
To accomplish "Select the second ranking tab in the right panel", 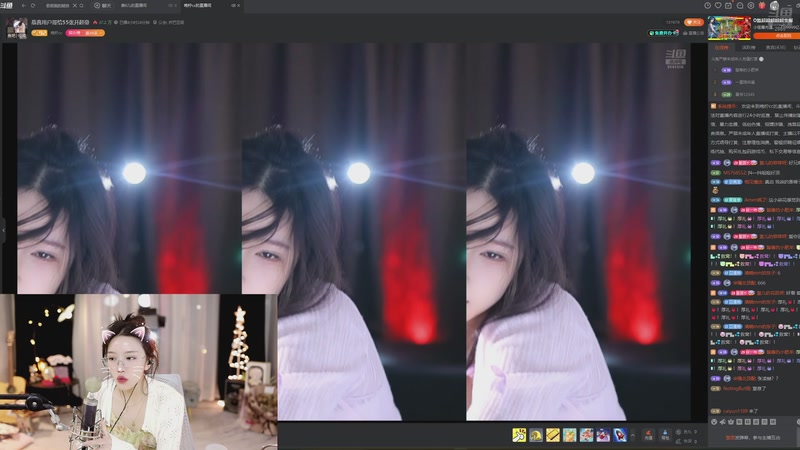I will [x=748, y=47].
